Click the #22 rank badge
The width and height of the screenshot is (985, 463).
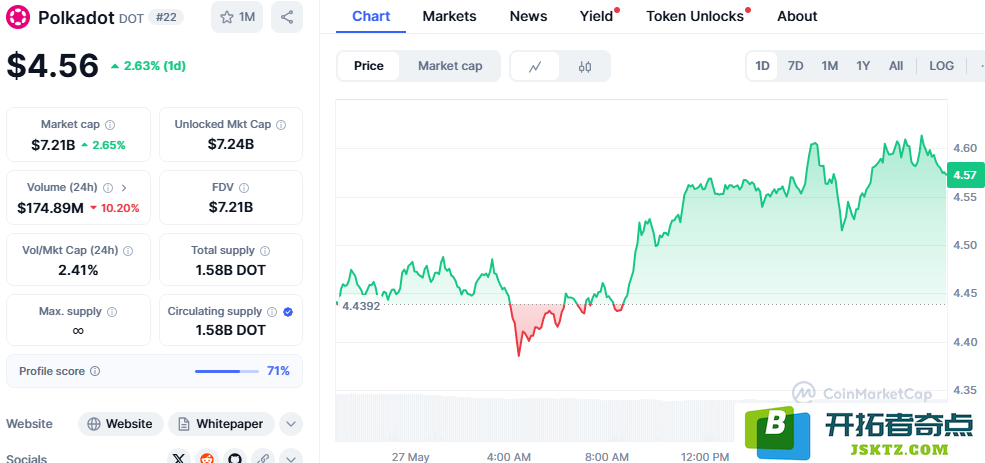click(x=166, y=17)
